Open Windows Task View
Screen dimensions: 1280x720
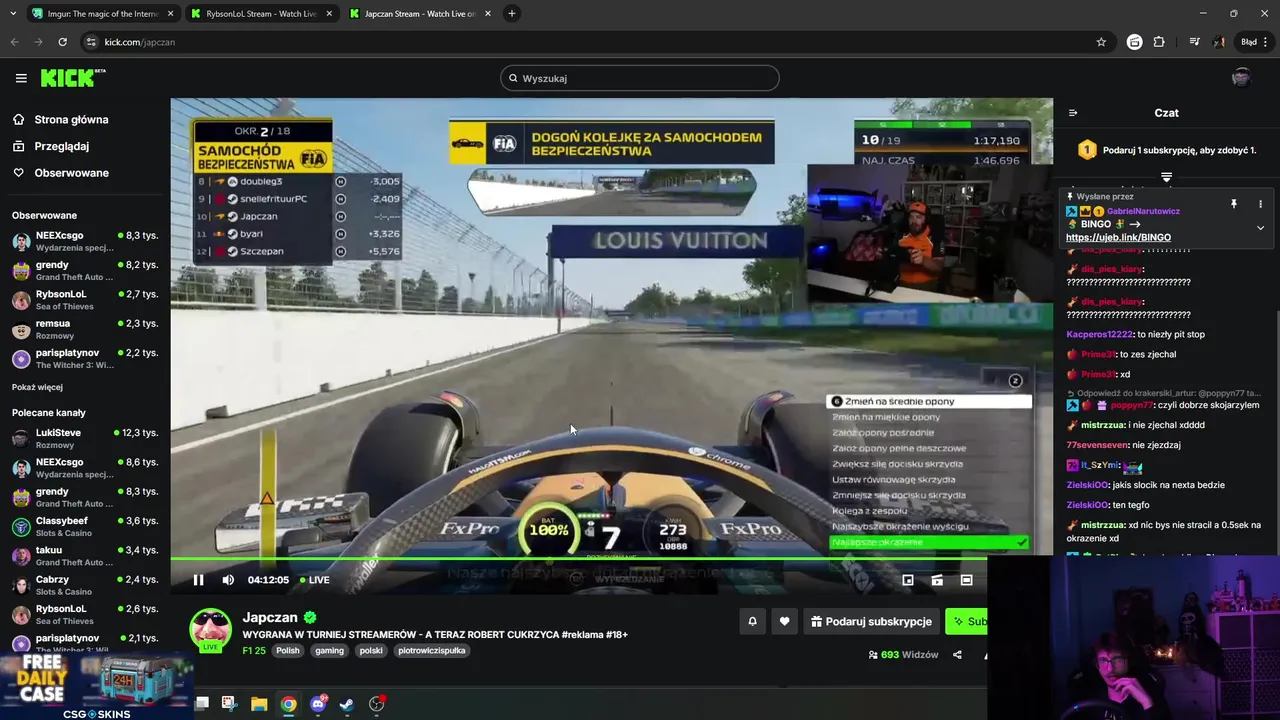point(201,704)
